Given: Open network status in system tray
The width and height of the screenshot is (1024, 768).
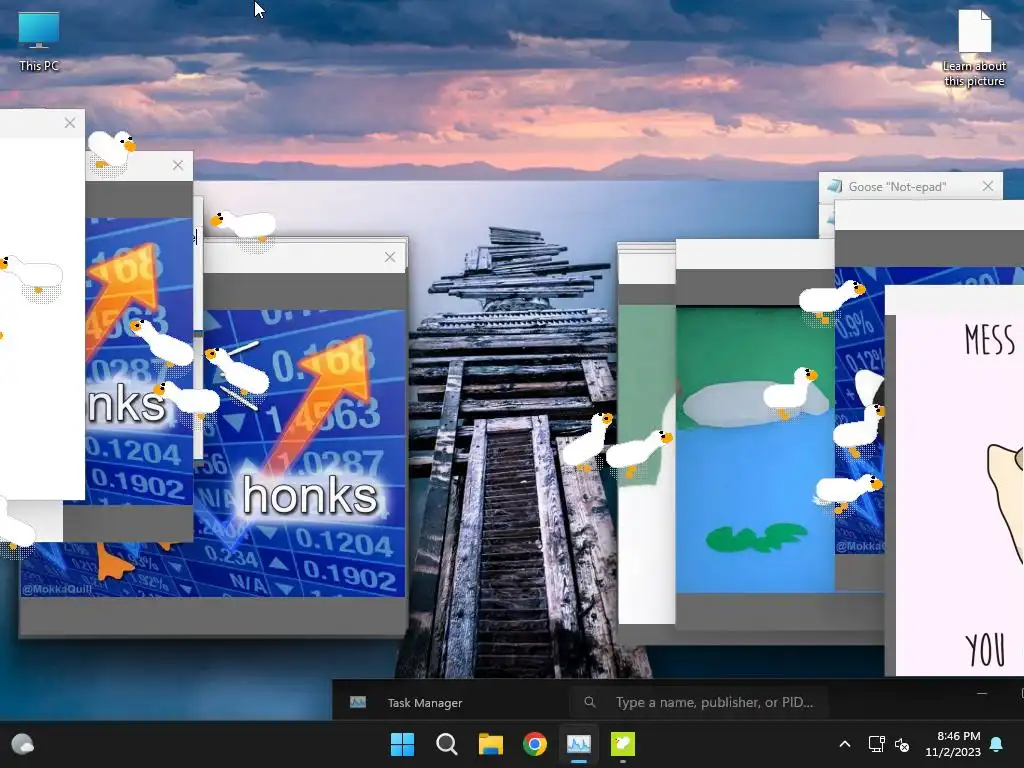Looking at the screenshot, I should (x=876, y=744).
